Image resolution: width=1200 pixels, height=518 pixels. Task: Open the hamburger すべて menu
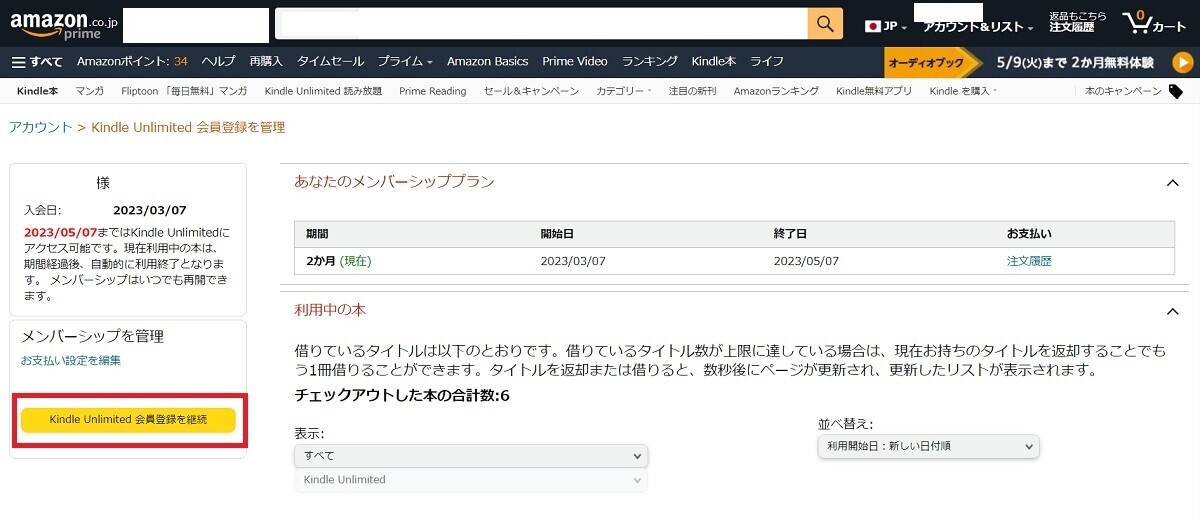click(x=37, y=62)
